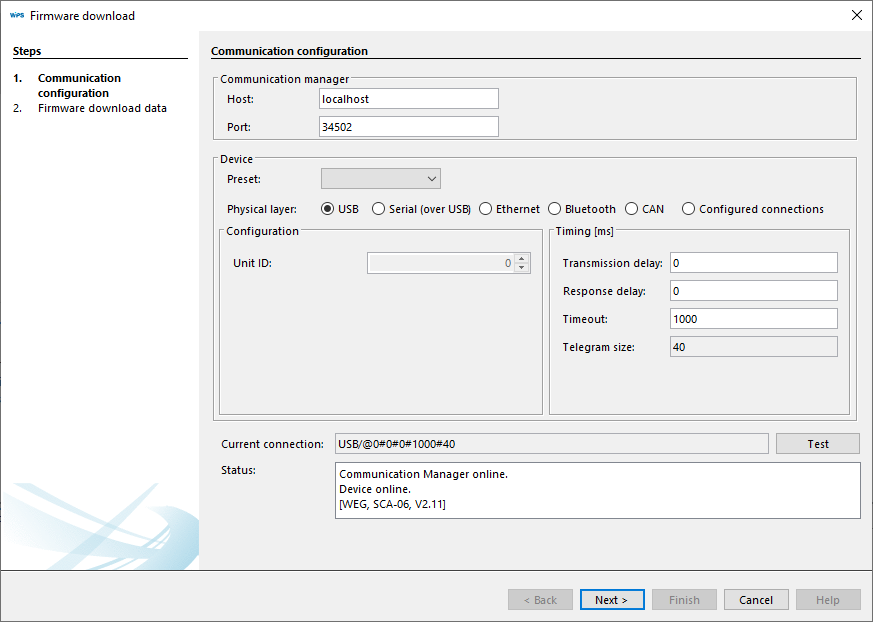Viewport: 873px width, 622px height.
Task: Pick the CAN physical layer option
Action: (632, 209)
